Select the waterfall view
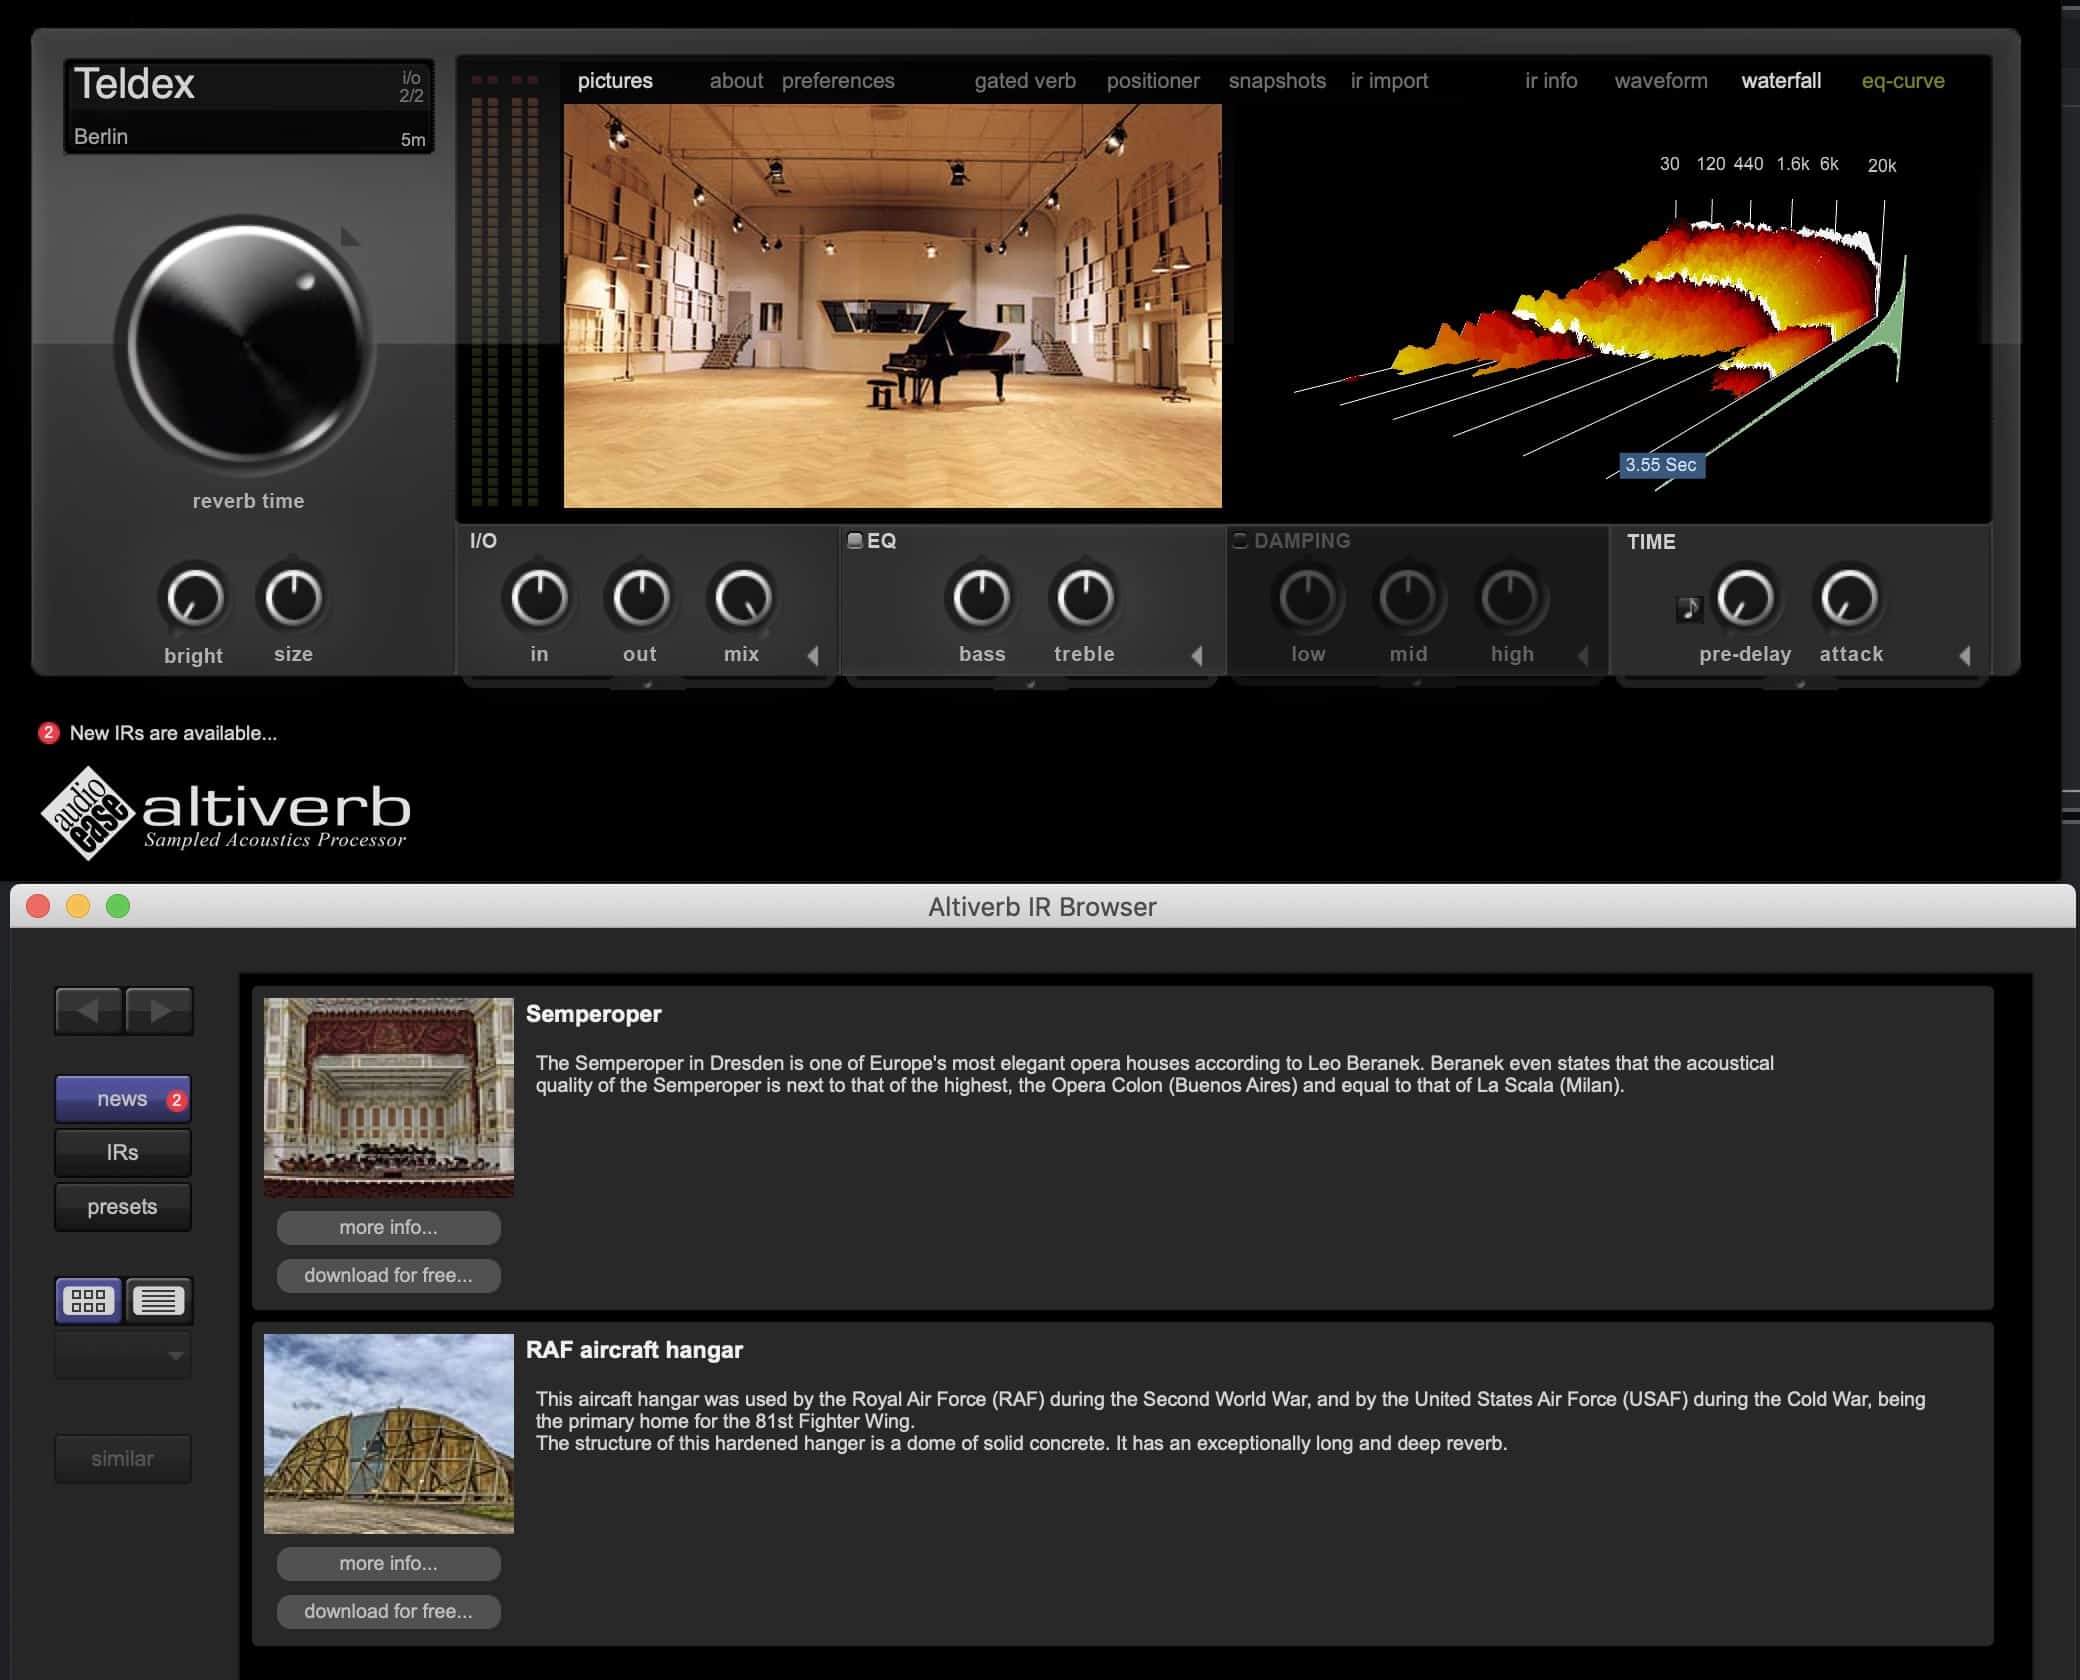2080x1680 pixels. point(1781,81)
